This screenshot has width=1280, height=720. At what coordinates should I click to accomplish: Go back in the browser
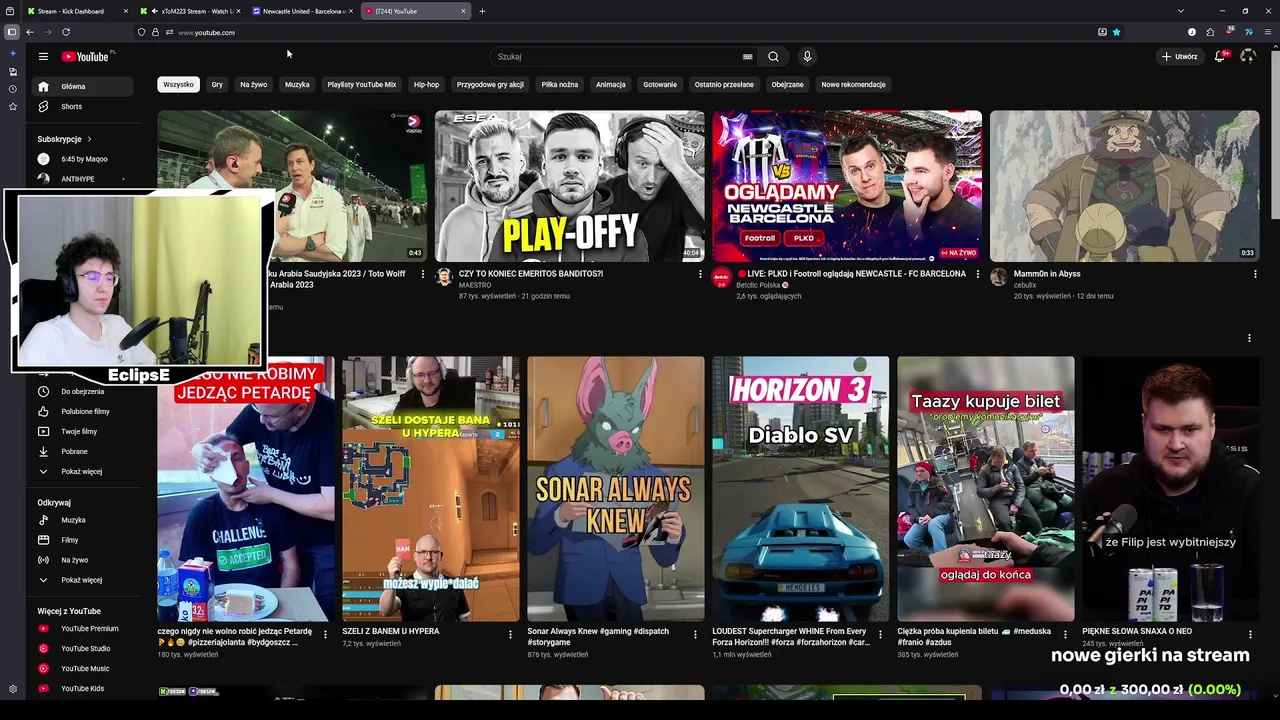(30, 32)
